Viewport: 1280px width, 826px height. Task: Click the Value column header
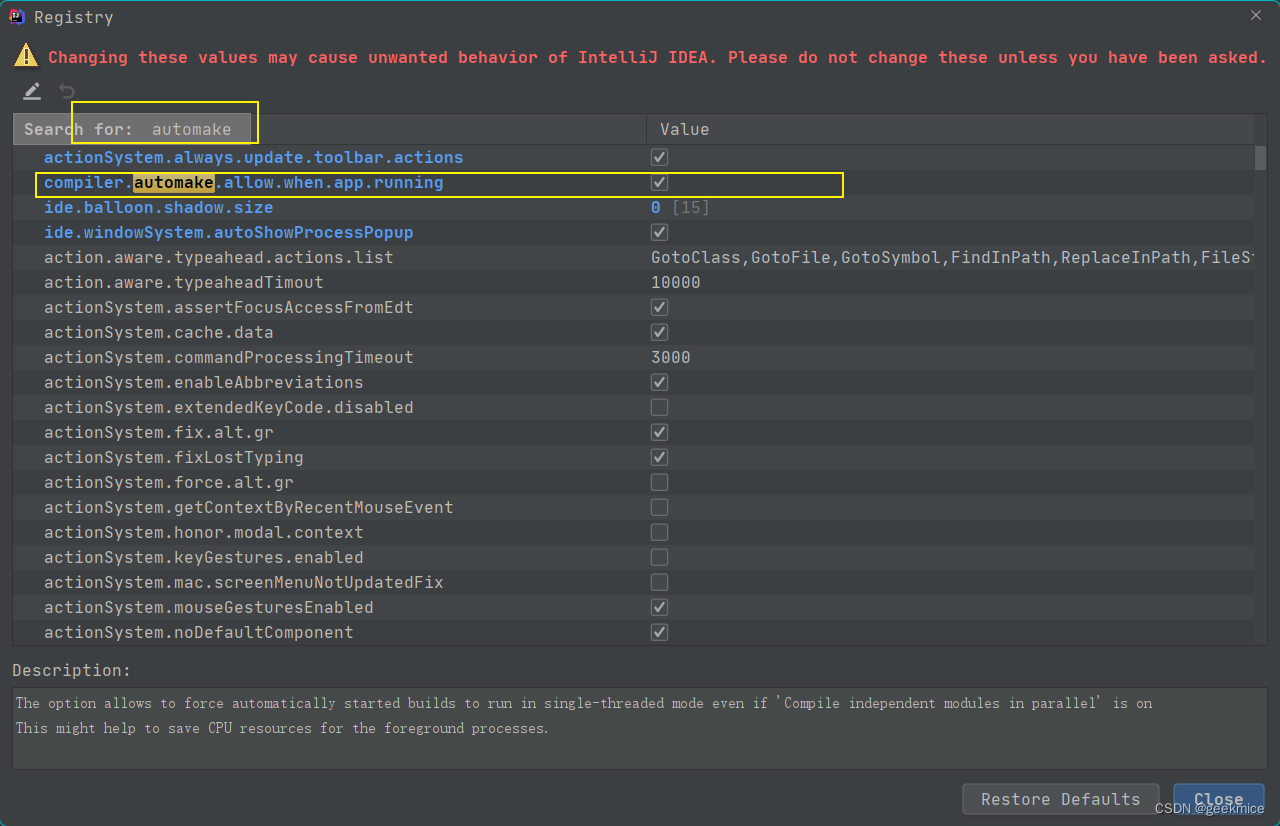point(950,129)
